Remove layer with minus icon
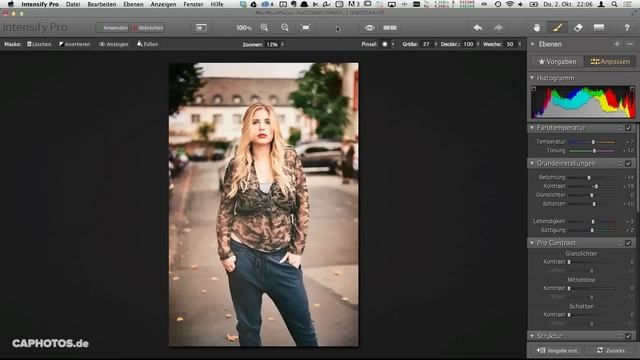 630,44
